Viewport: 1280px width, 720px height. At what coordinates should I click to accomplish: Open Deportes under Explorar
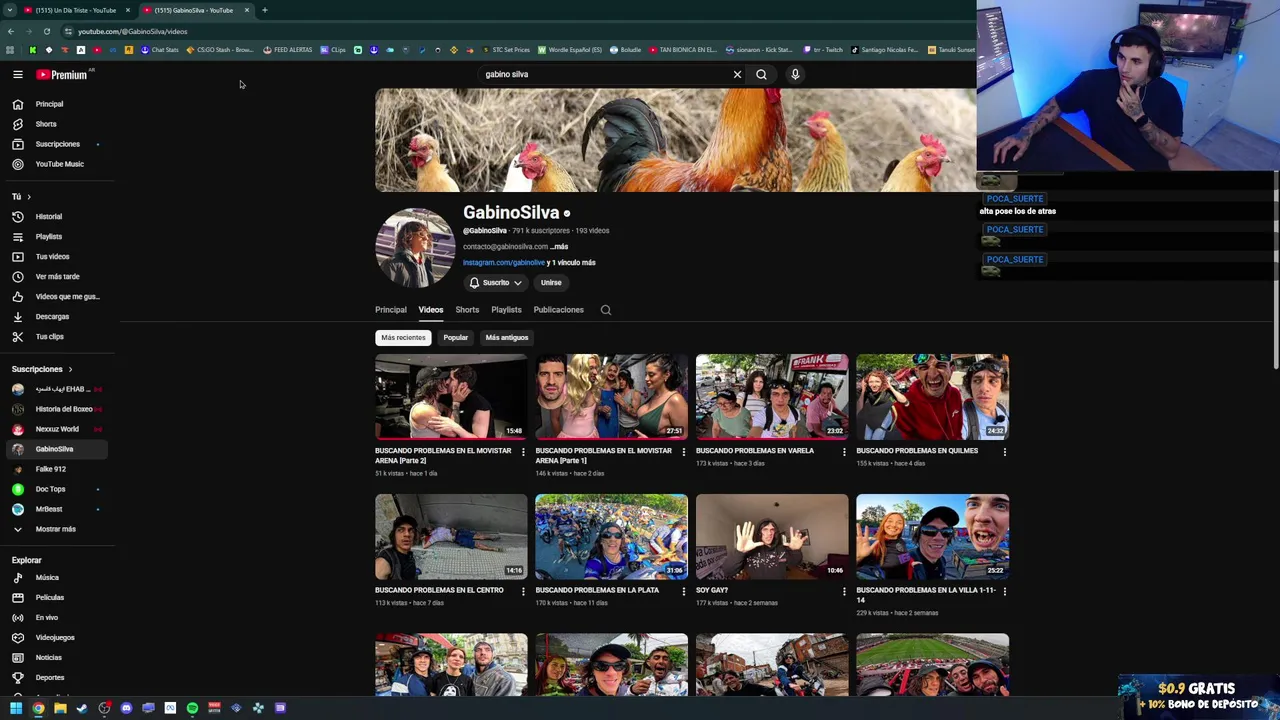click(x=56, y=678)
